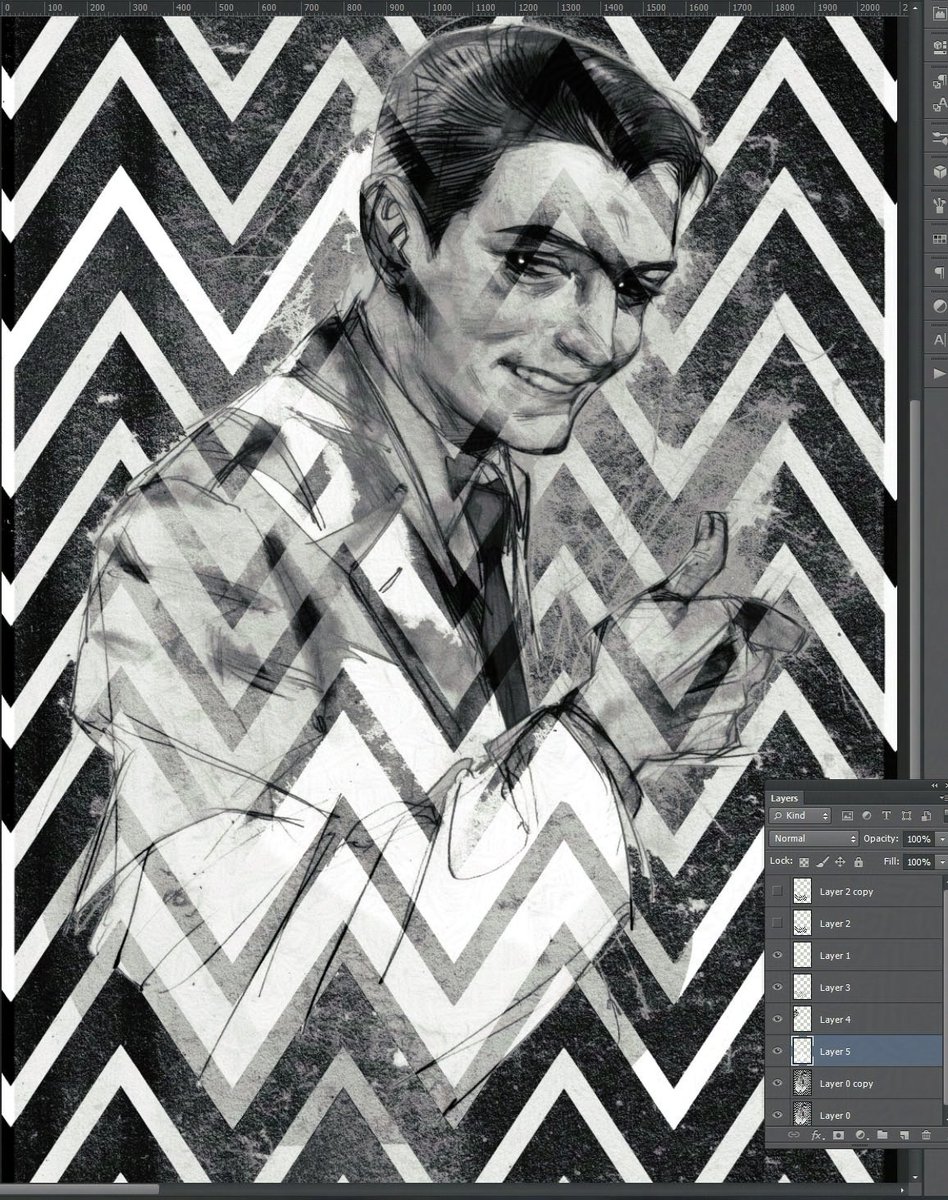Filter layers by type layers icon
Viewport: 948px width, 1200px height.
click(886, 816)
